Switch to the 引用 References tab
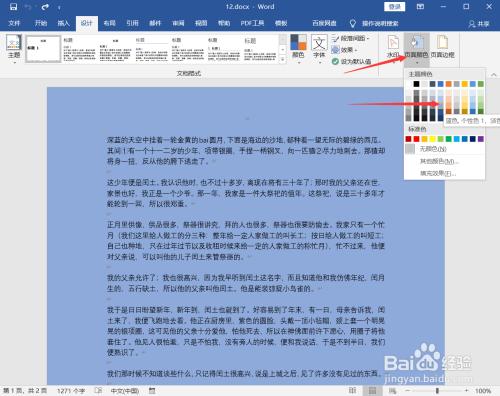500x396 pixels. click(132, 23)
